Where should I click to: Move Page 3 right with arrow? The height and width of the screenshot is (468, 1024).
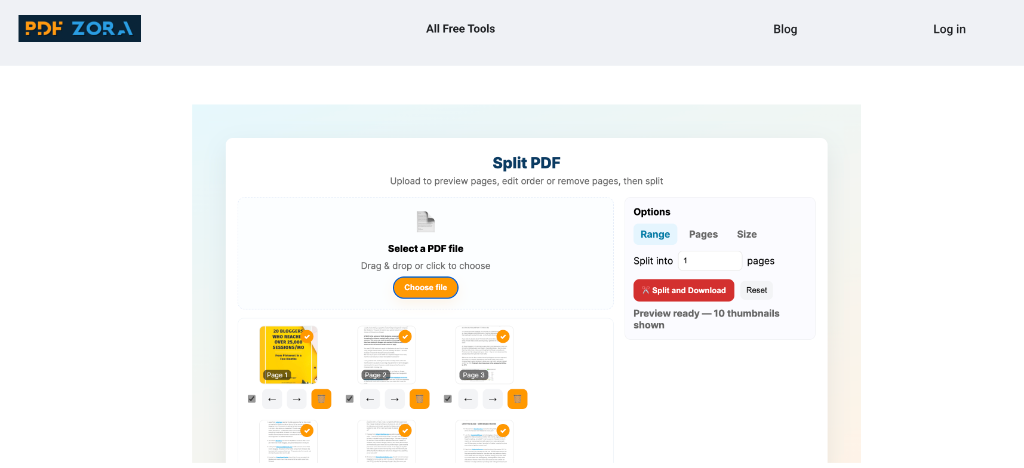(x=492, y=399)
